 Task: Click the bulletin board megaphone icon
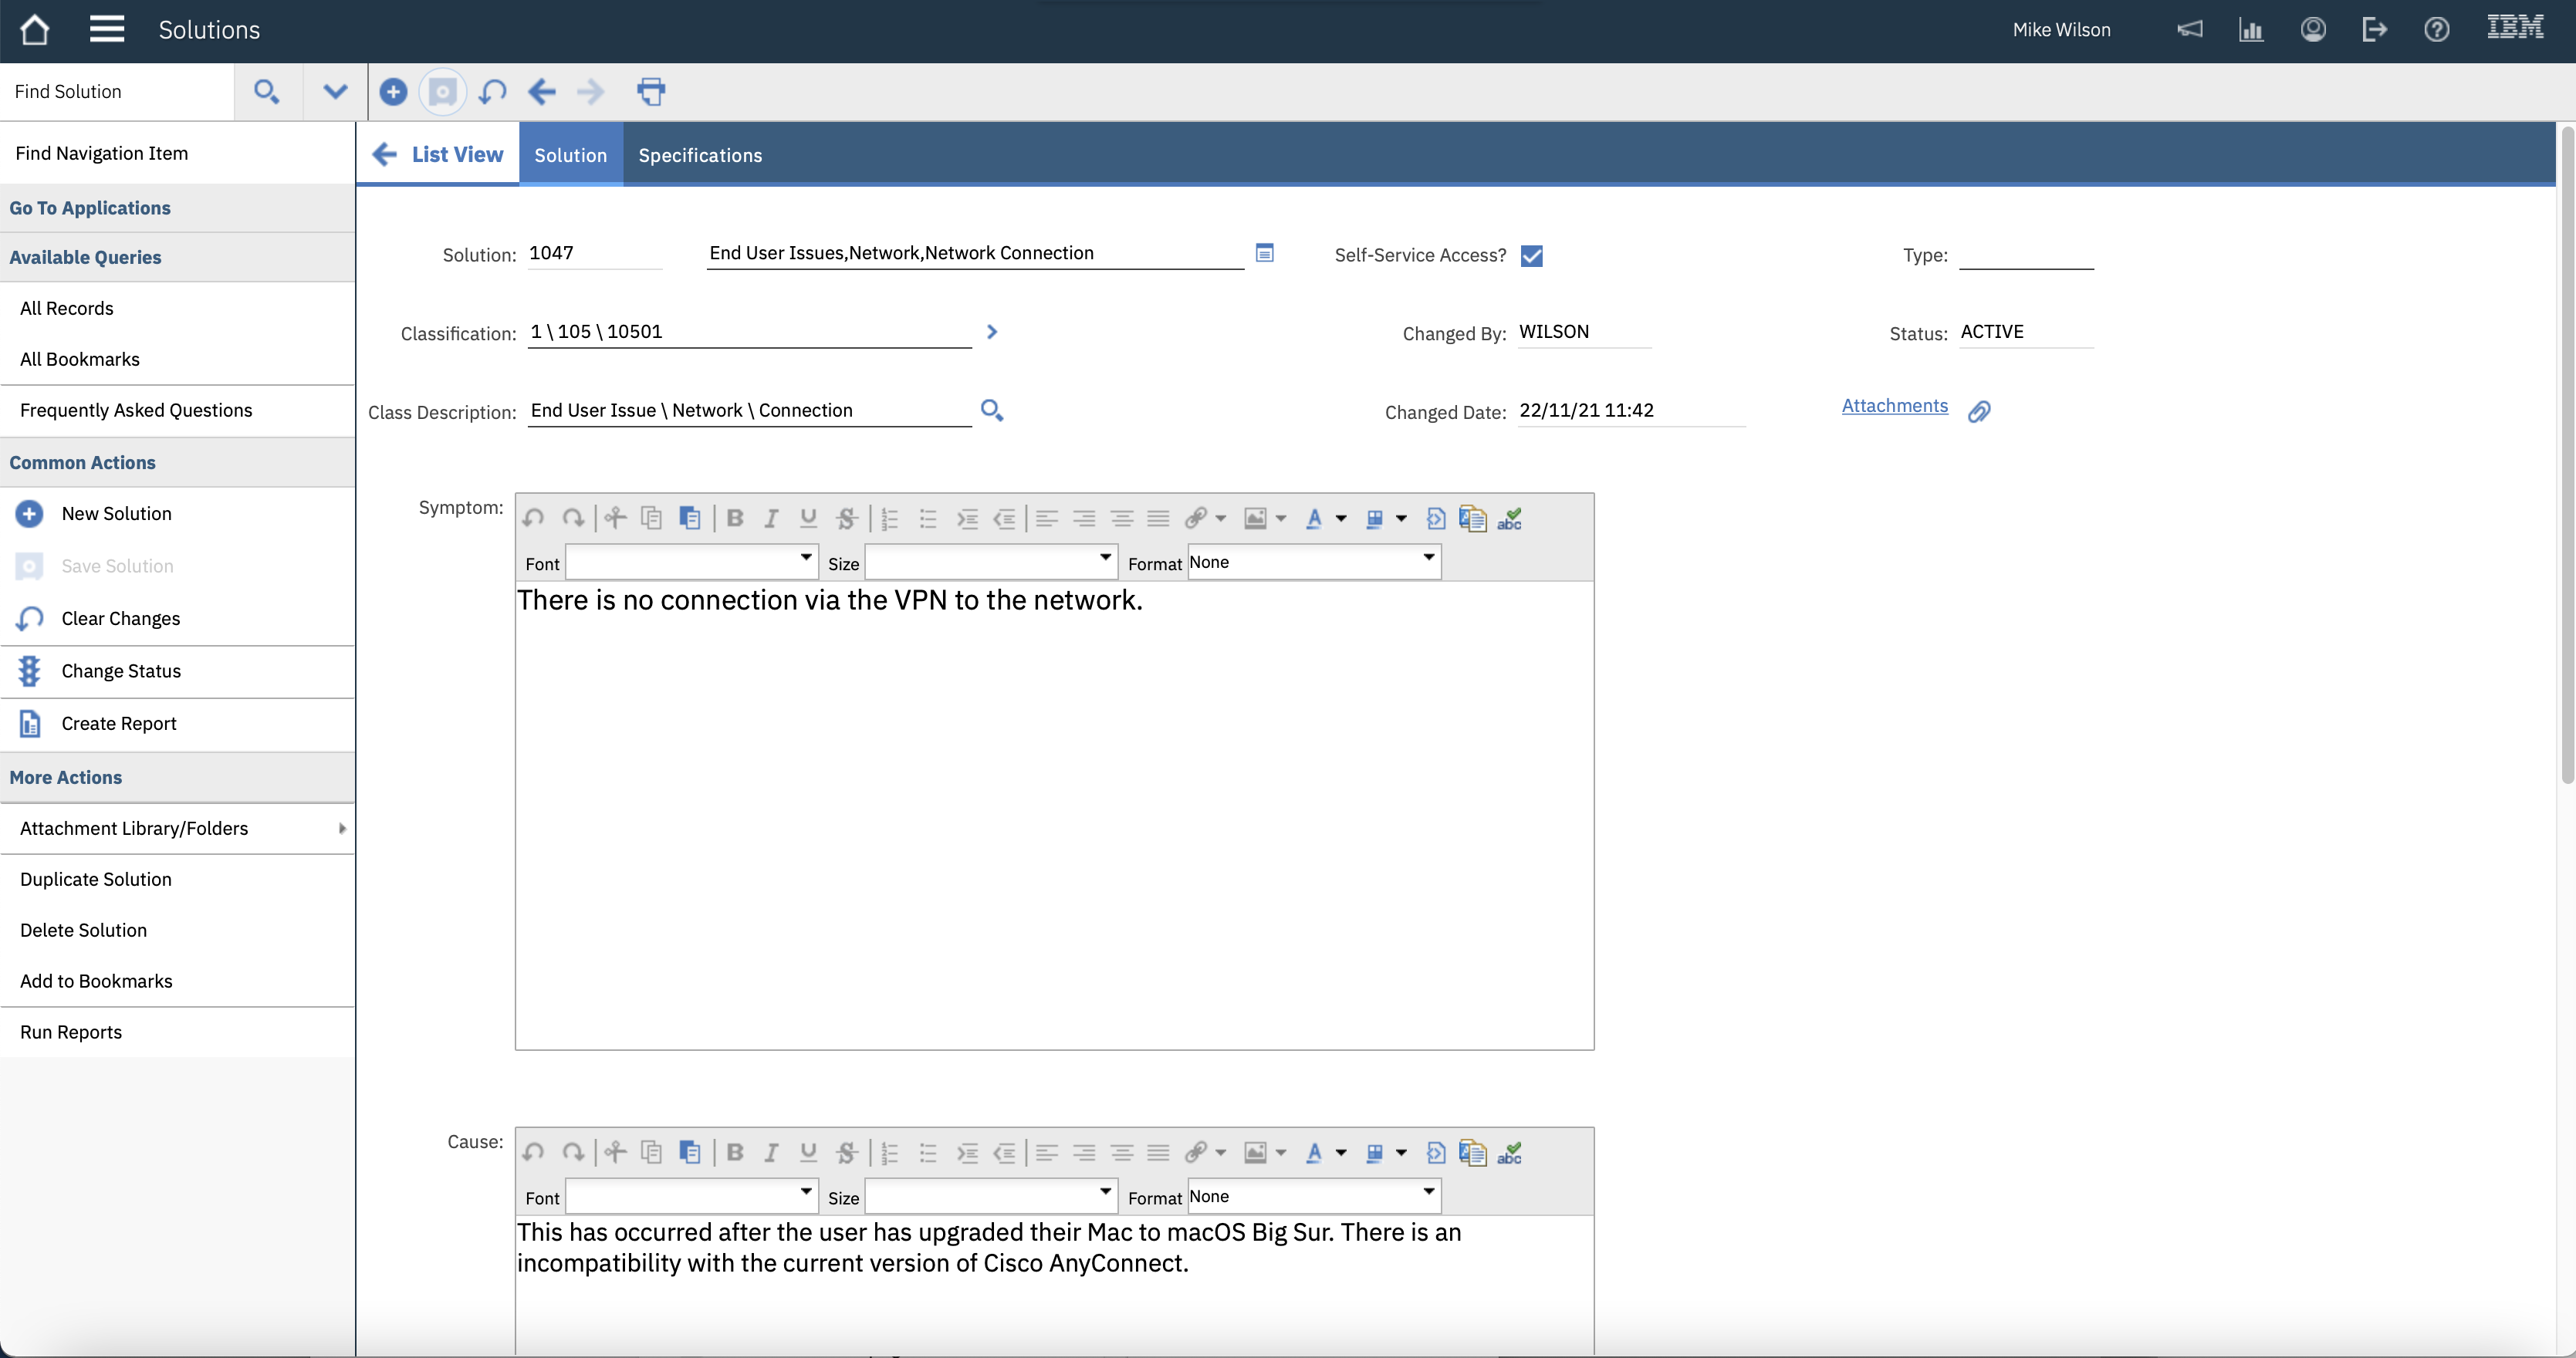pos(2190,30)
